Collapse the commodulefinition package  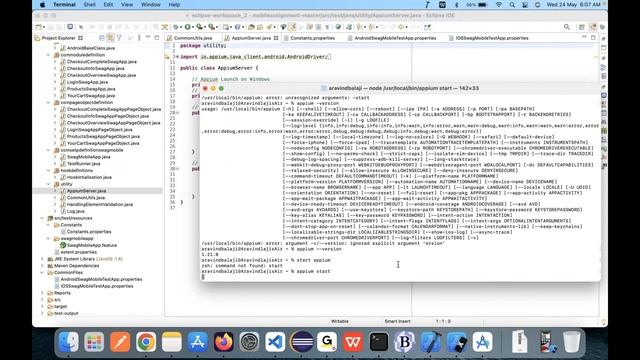(x=49, y=55)
